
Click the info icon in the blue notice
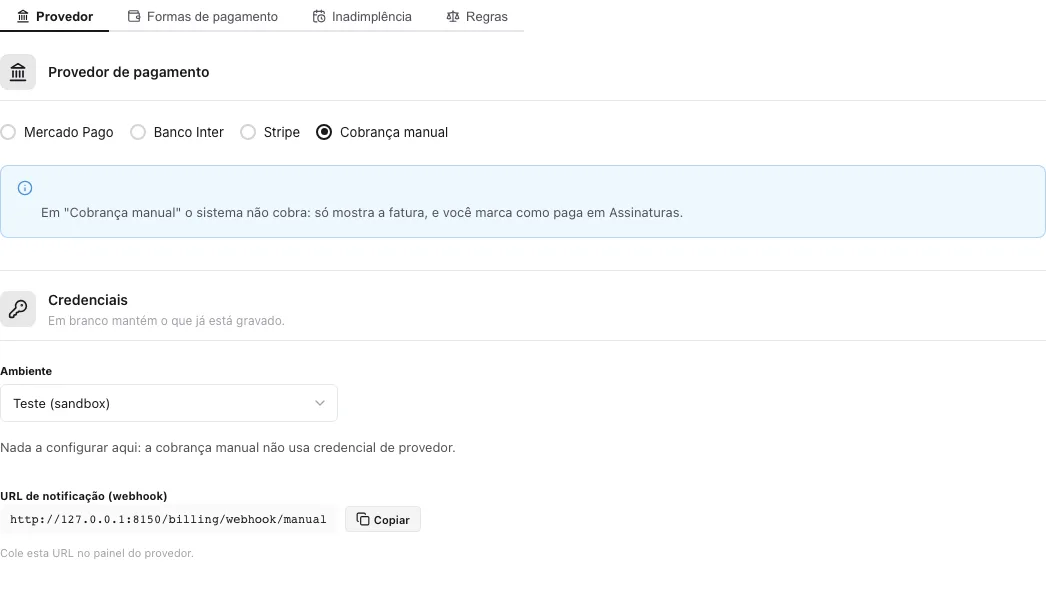(25, 188)
